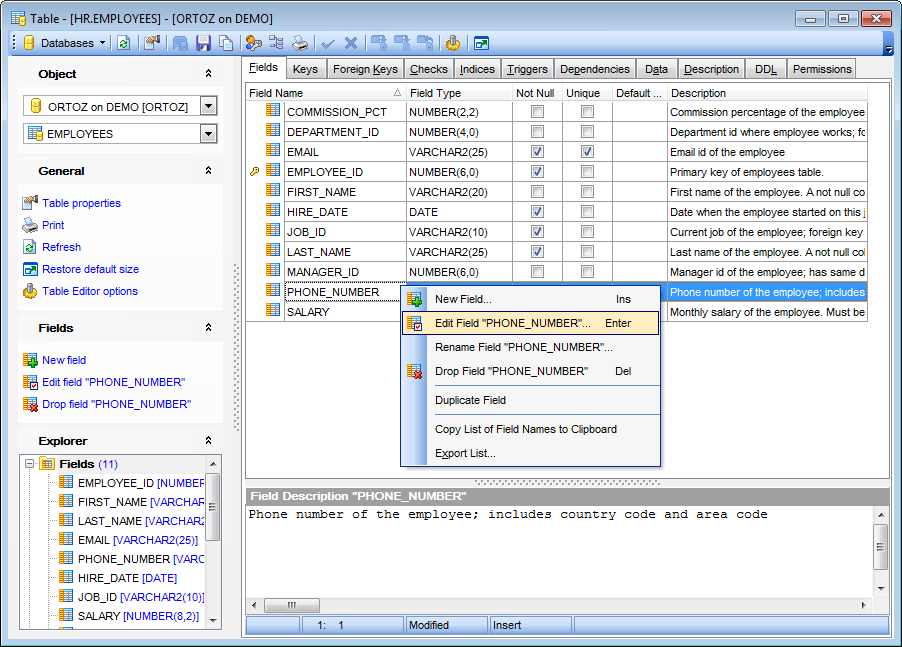Click the refresh icon in the top toolbar
This screenshot has height=647, width=902.
coord(123,43)
